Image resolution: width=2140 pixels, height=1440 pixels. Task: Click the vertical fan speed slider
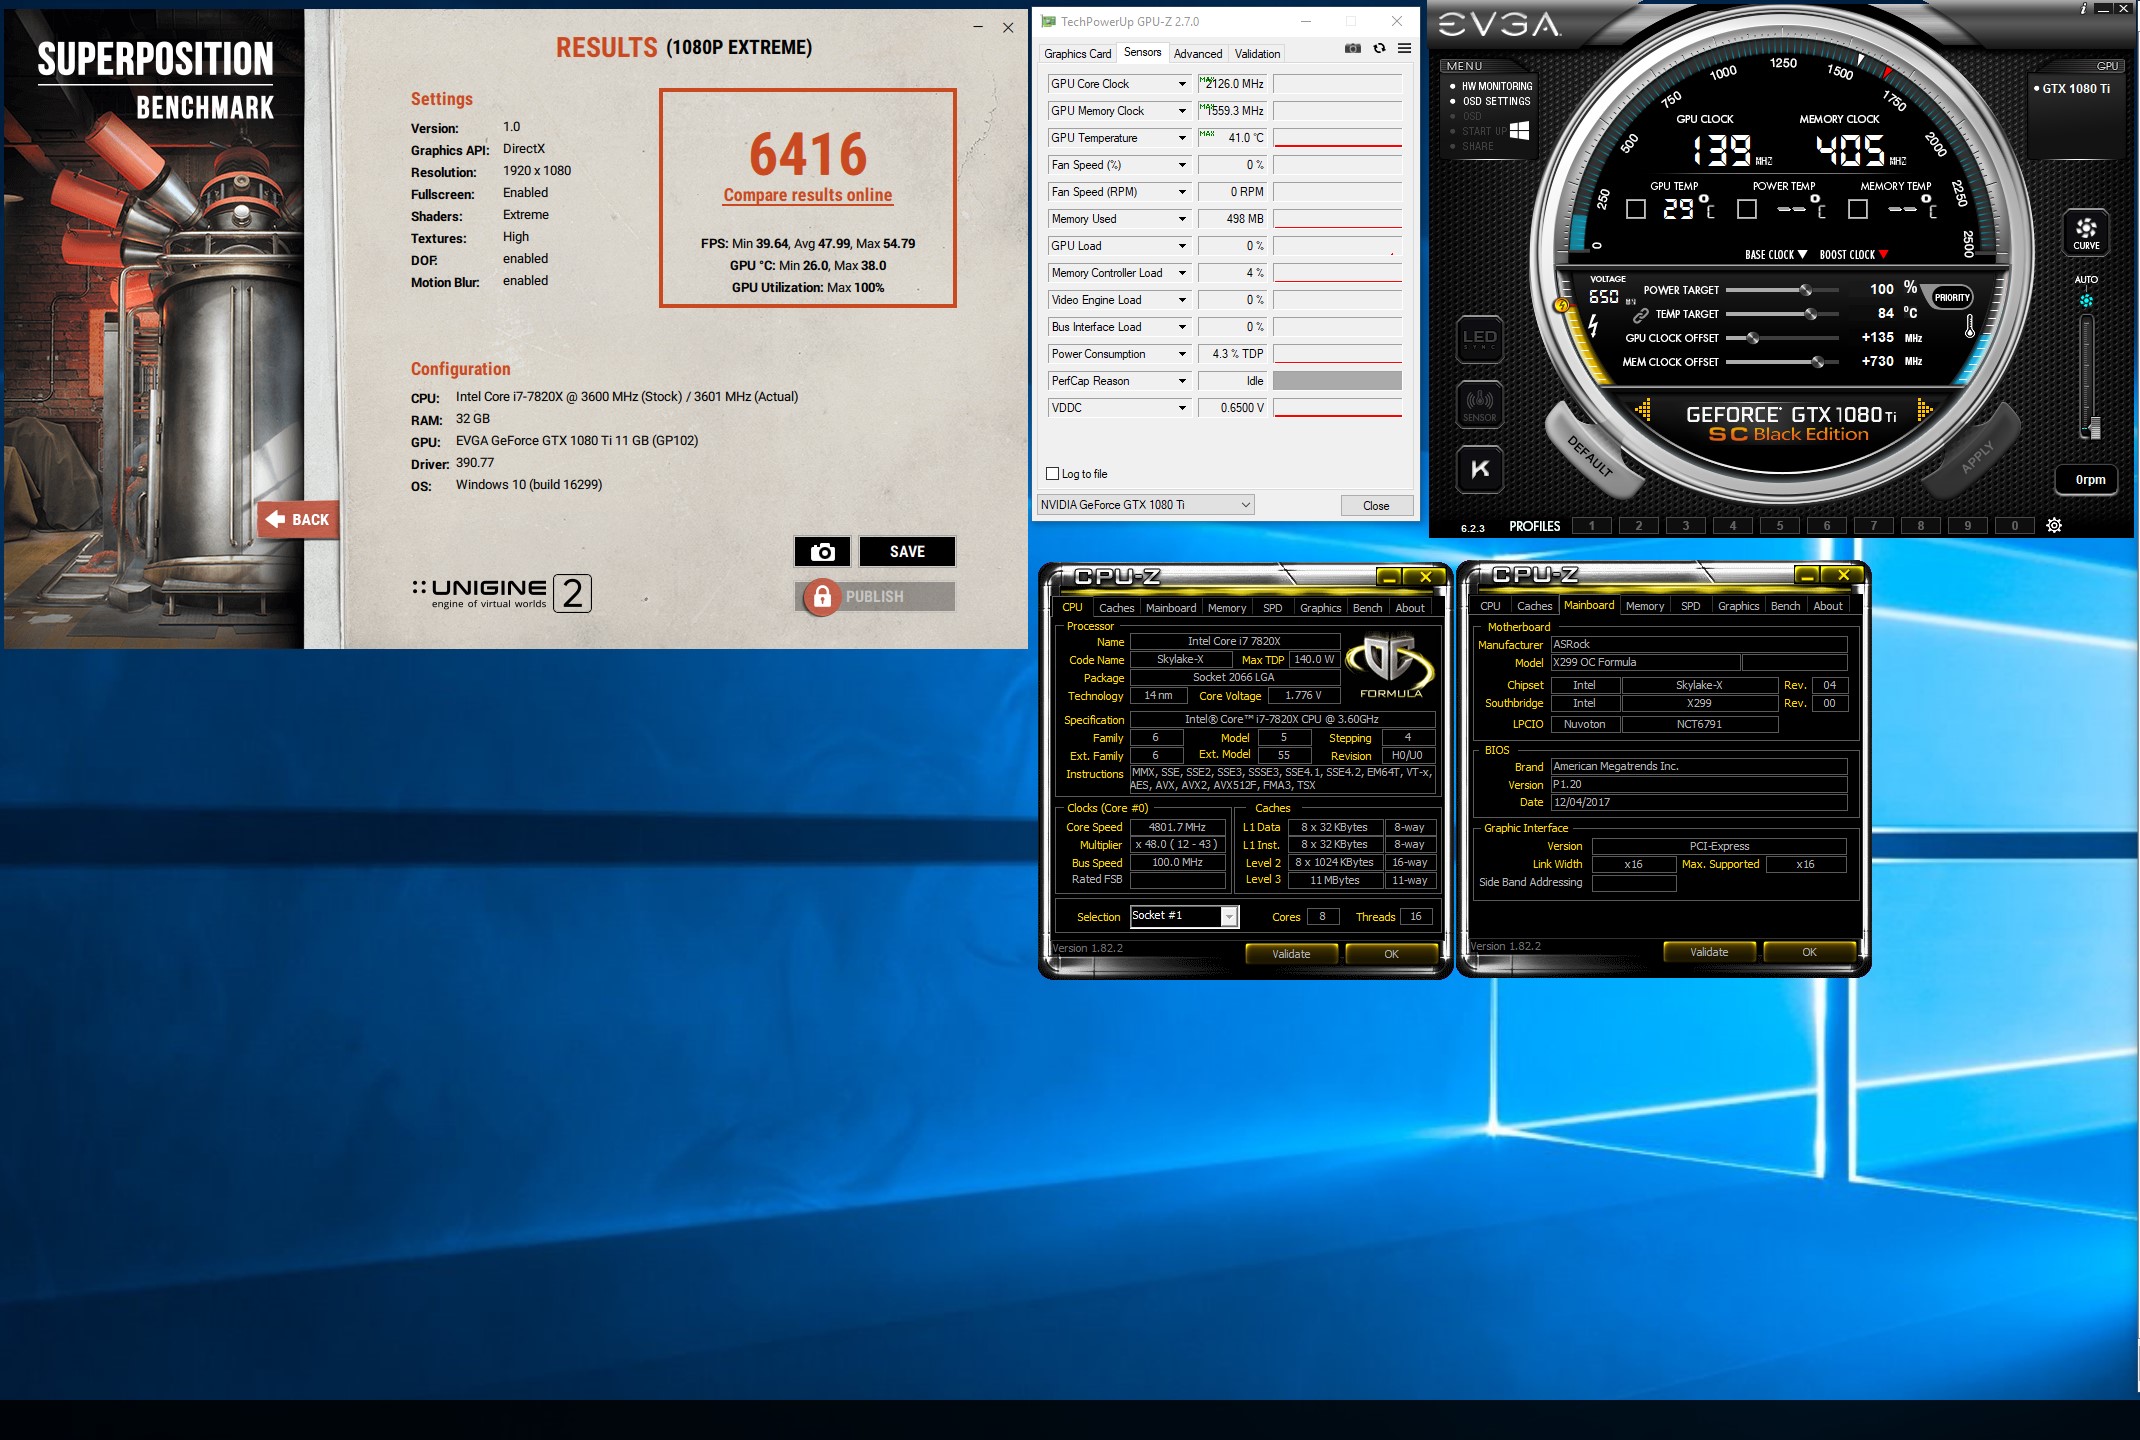(x=2088, y=377)
